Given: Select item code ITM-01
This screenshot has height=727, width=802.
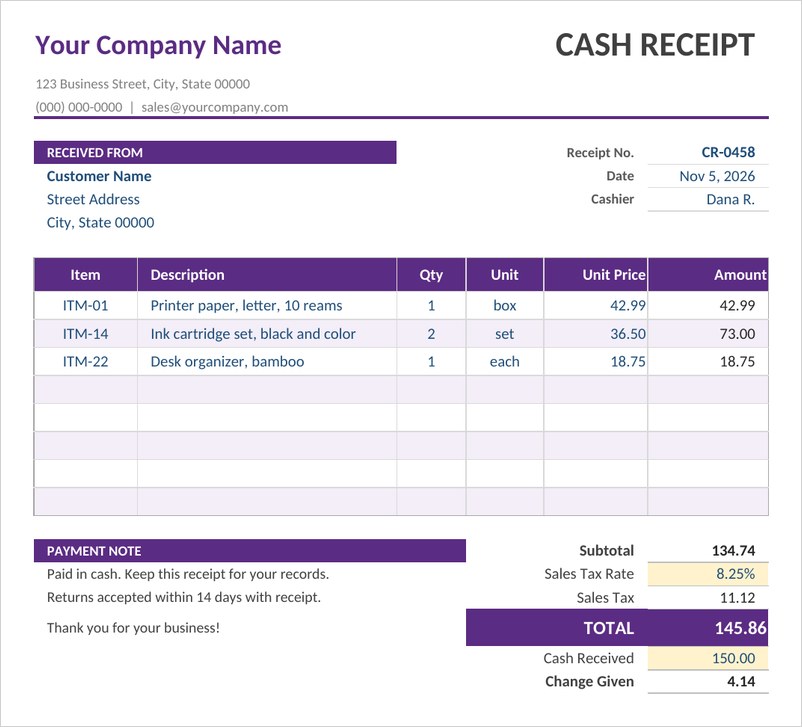Looking at the screenshot, I should point(85,305).
